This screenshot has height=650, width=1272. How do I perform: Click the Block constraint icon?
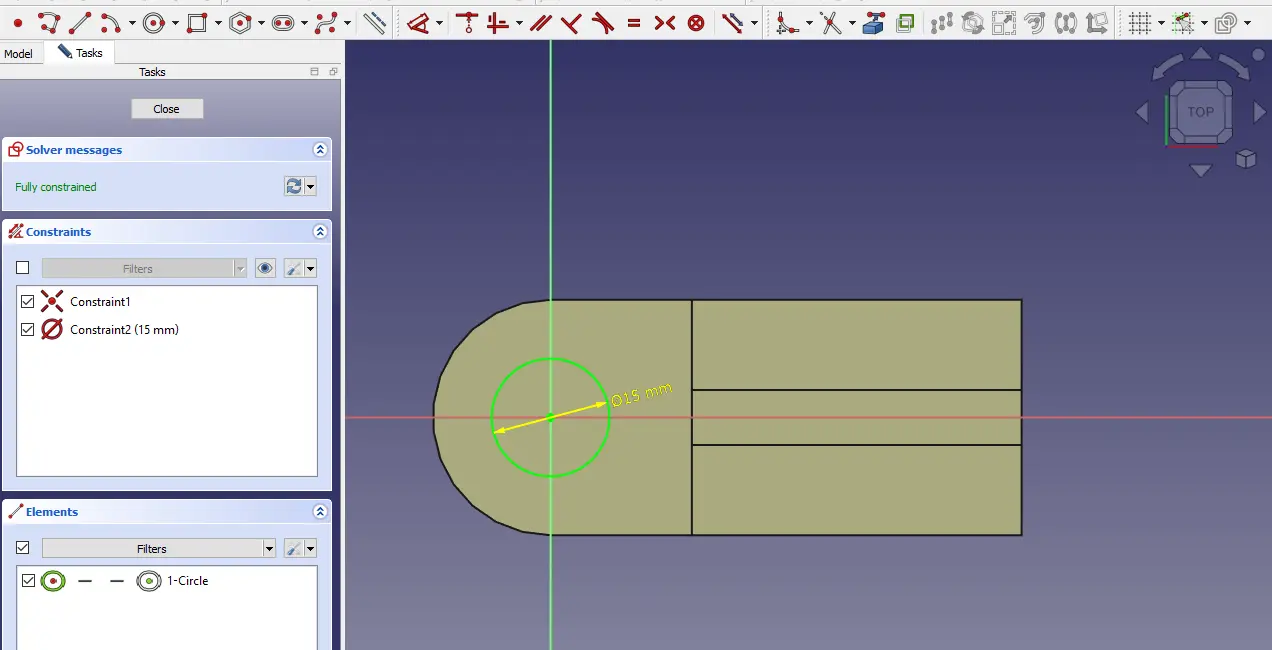click(x=696, y=22)
